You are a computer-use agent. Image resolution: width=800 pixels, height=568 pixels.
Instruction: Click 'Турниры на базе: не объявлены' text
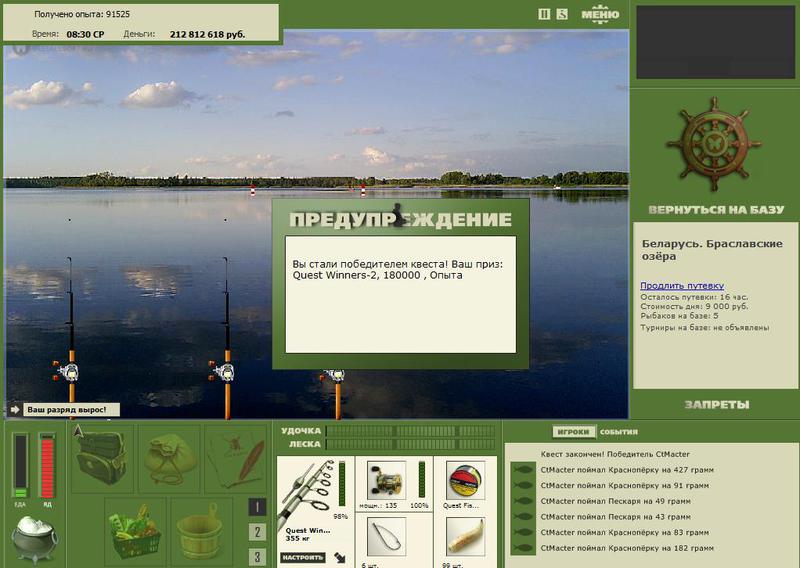705,328
